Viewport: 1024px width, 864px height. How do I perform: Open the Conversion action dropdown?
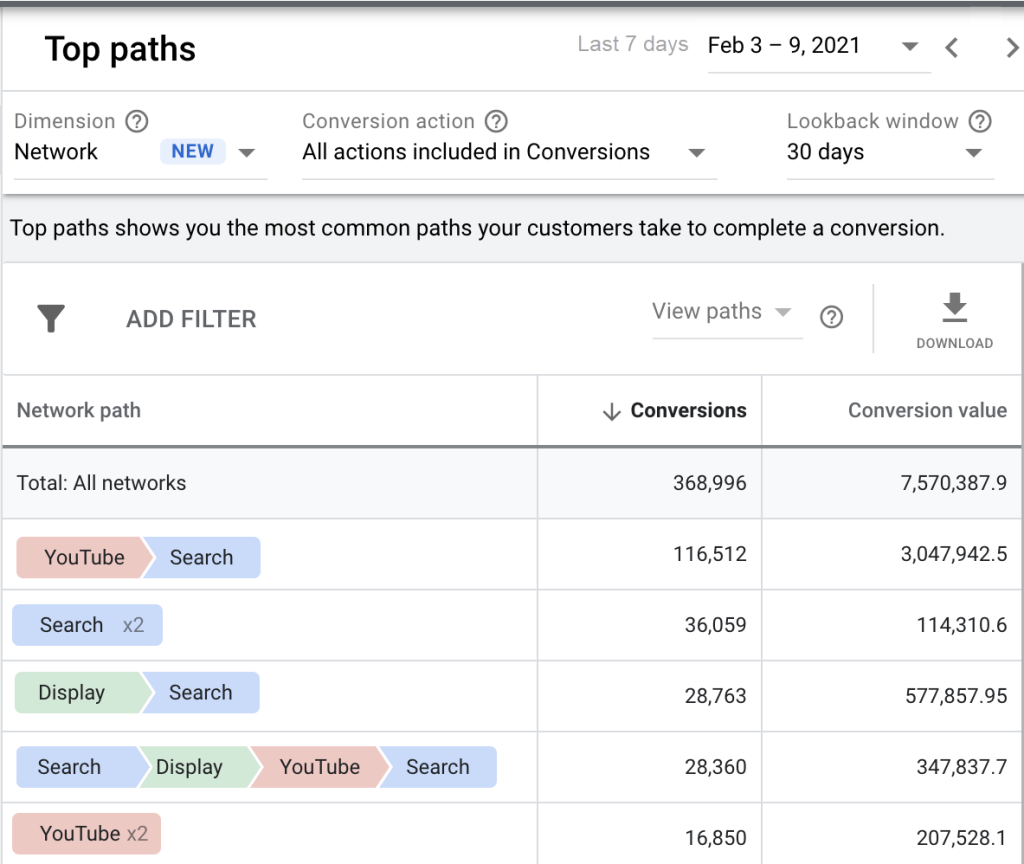(x=697, y=153)
